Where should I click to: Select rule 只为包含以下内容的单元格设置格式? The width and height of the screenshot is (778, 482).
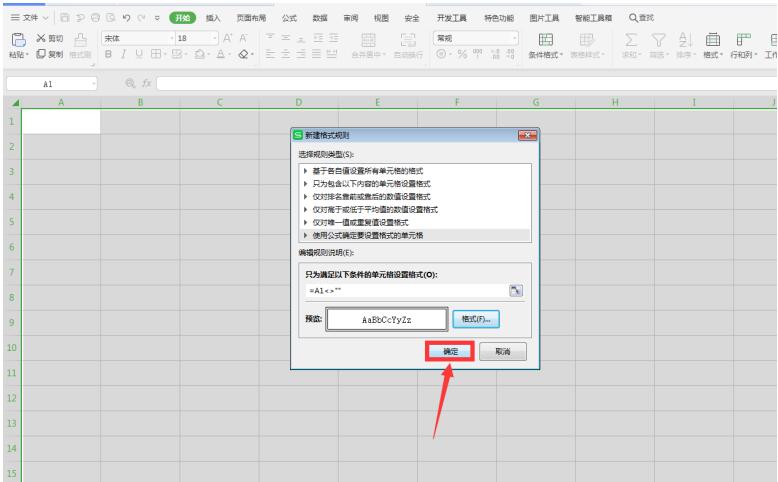[416, 184]
